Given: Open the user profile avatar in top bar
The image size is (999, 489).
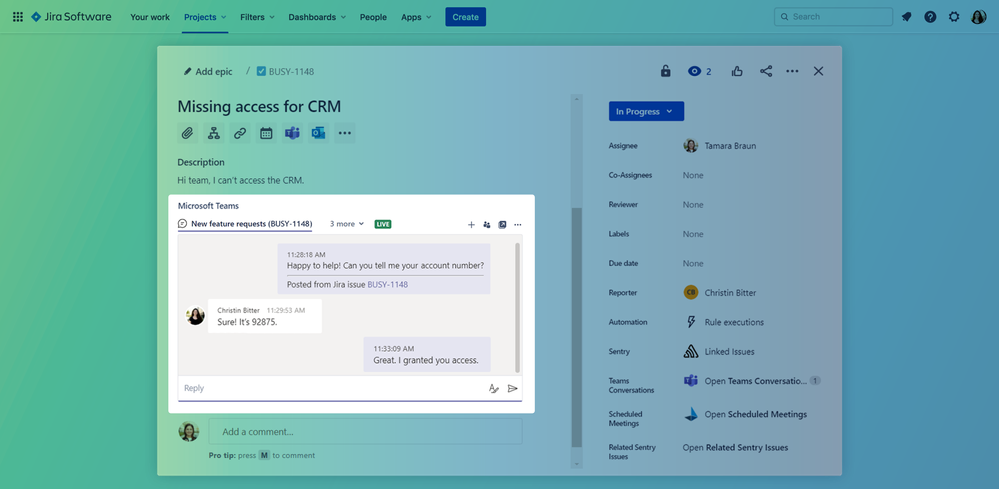Looking at the screenshot, I should (979, 17).
